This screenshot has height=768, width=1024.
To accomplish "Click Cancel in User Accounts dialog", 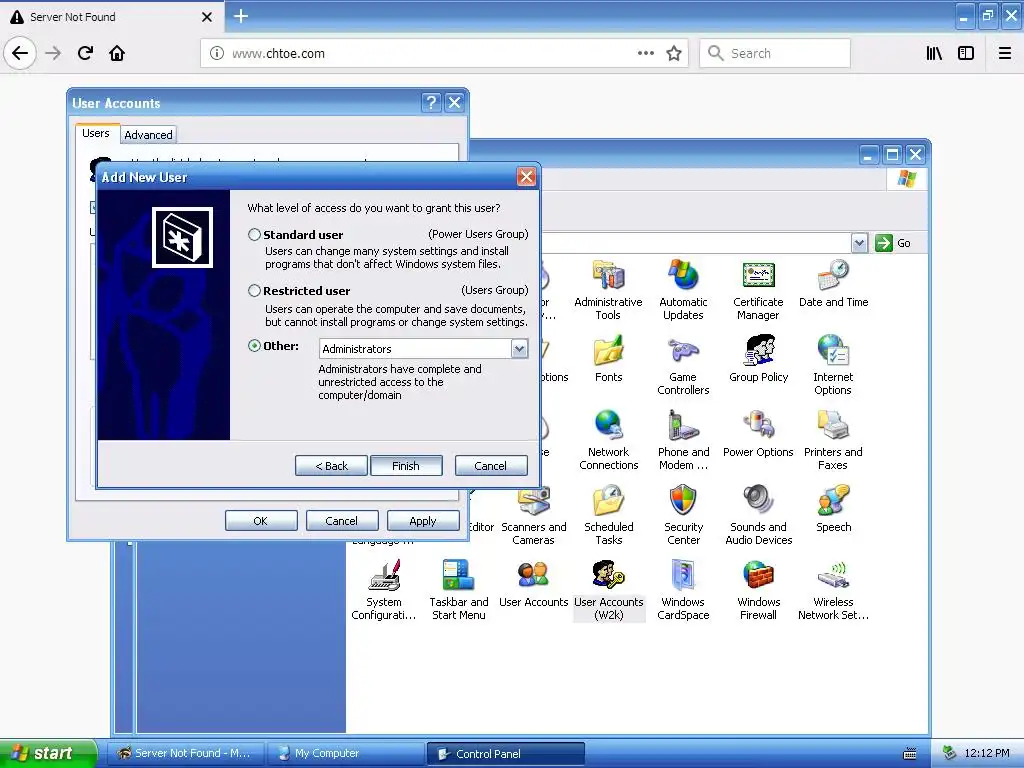I will coord(342,520).
